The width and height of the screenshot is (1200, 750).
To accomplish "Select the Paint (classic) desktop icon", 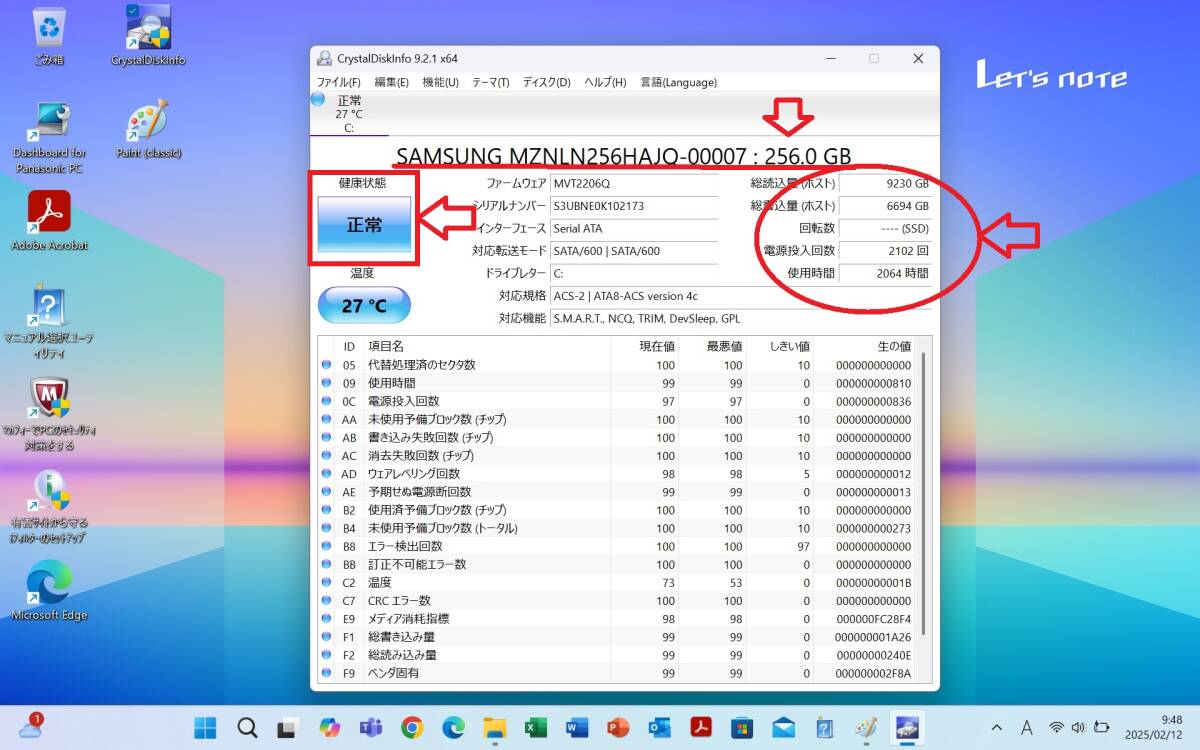I will [x=148, y=130].
